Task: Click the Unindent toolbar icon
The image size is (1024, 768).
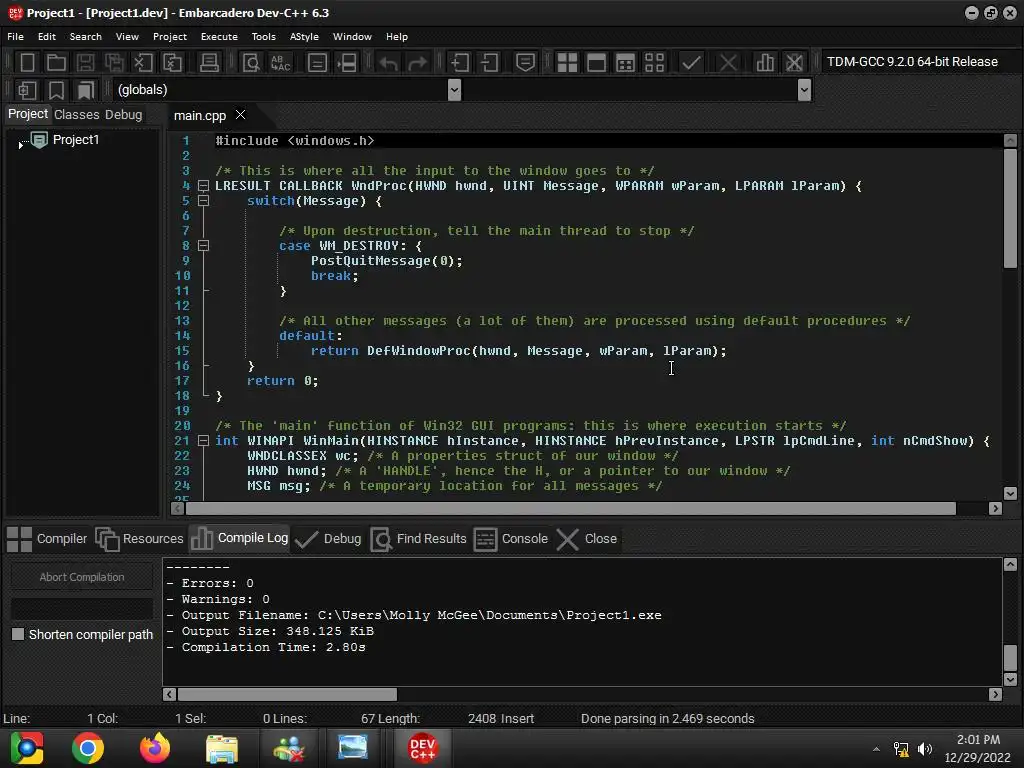Action: click(489, 63)
